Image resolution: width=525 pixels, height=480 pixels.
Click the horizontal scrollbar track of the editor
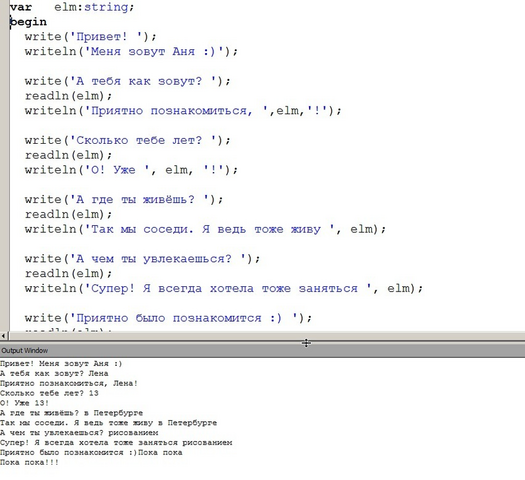(x=266, y=335)
